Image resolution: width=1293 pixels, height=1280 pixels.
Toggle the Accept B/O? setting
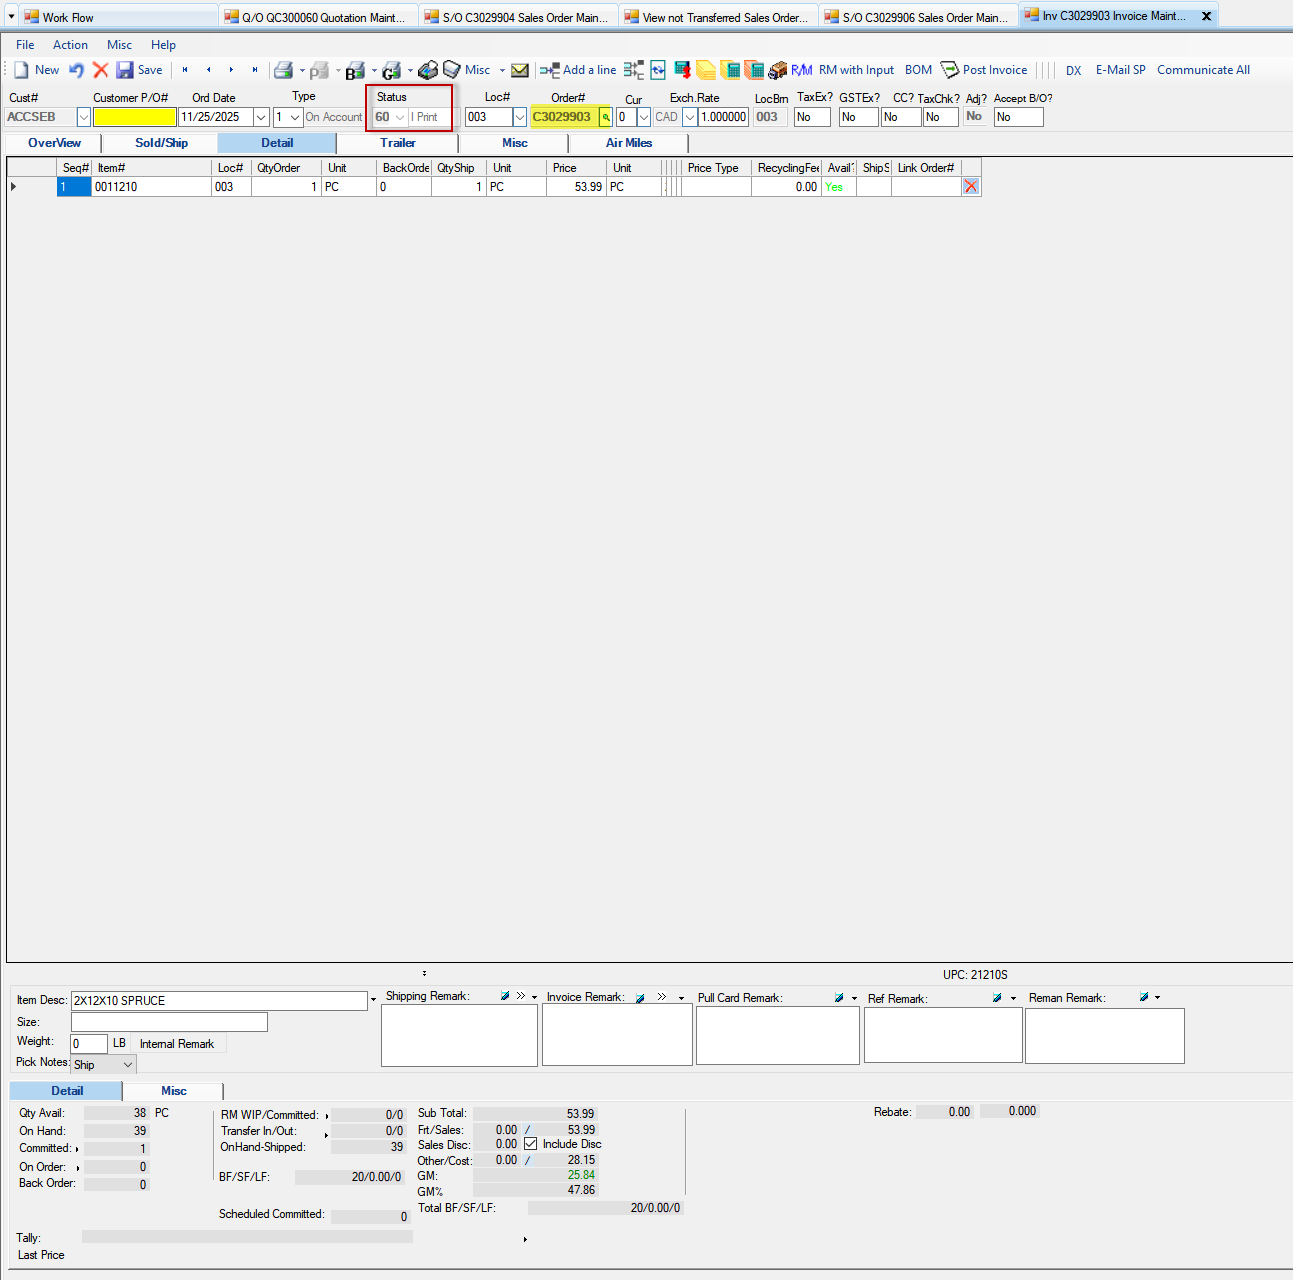[1018, 117]
